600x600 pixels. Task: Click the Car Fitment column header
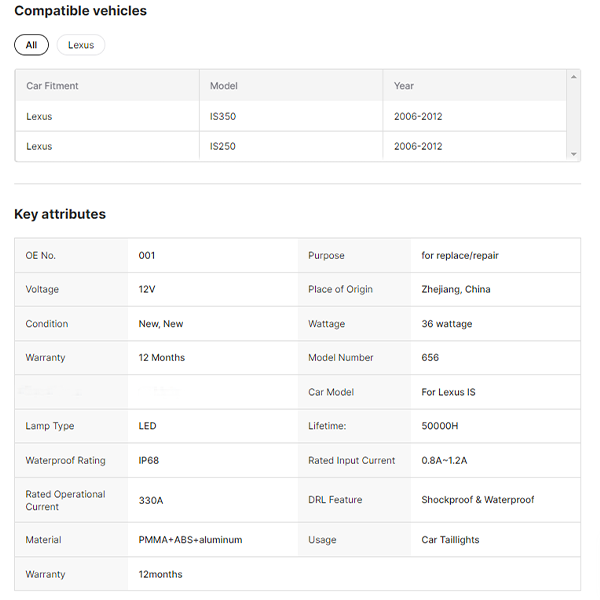pyautogui.click(x=52, y=86)
